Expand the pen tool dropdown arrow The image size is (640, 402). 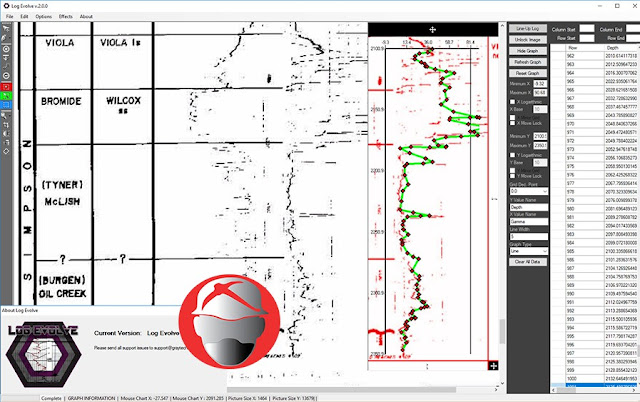[10, 38]
